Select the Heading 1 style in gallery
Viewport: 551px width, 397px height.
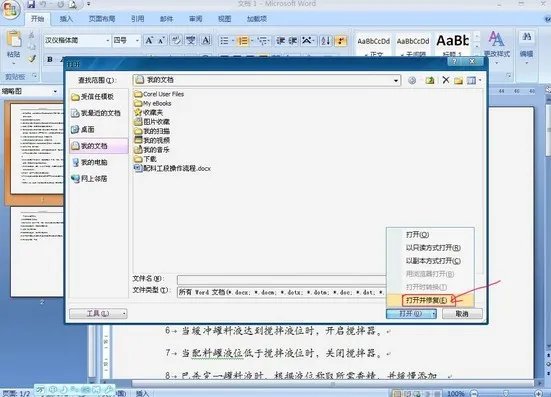click(x=453, y=45)
